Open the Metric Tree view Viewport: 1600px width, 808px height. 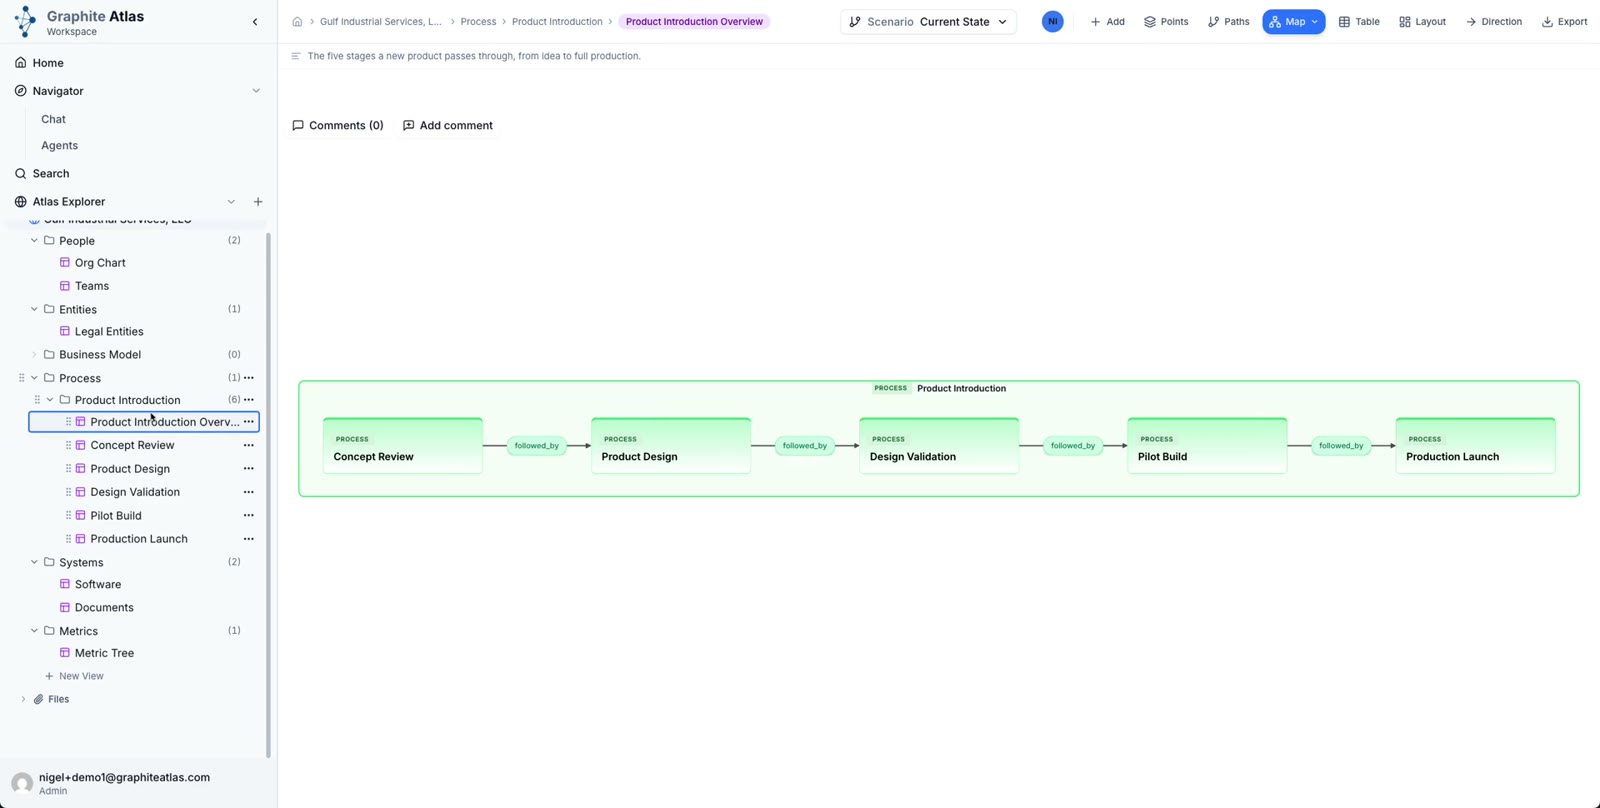coord(104,654)
